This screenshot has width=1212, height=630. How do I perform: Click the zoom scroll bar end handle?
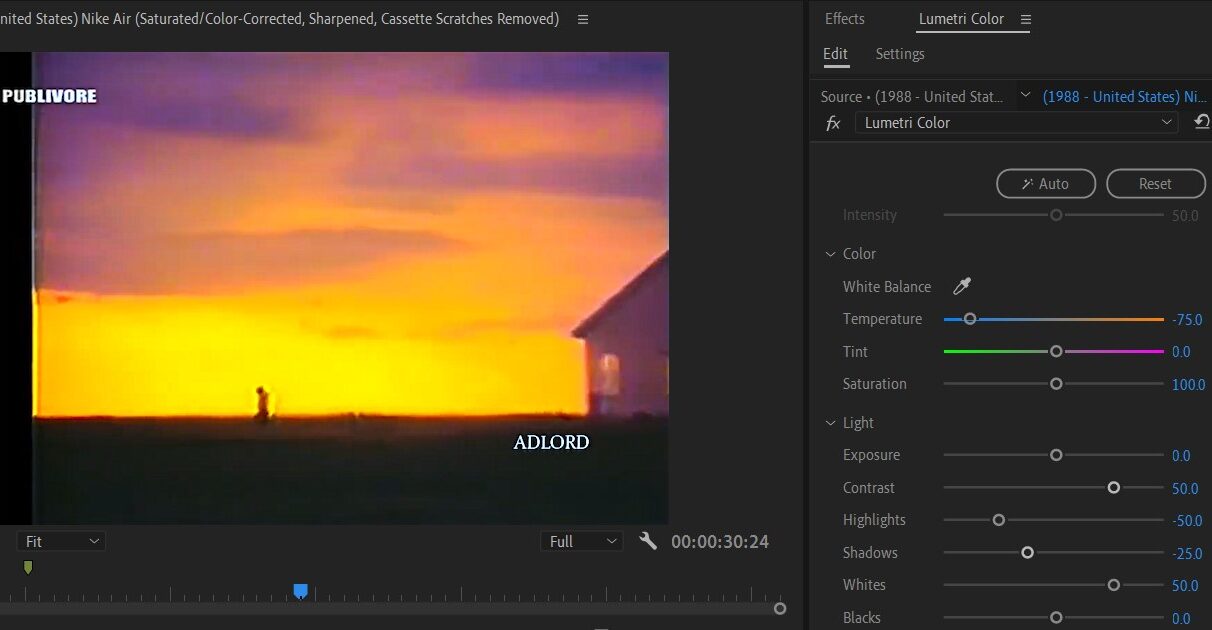(780, 608)
